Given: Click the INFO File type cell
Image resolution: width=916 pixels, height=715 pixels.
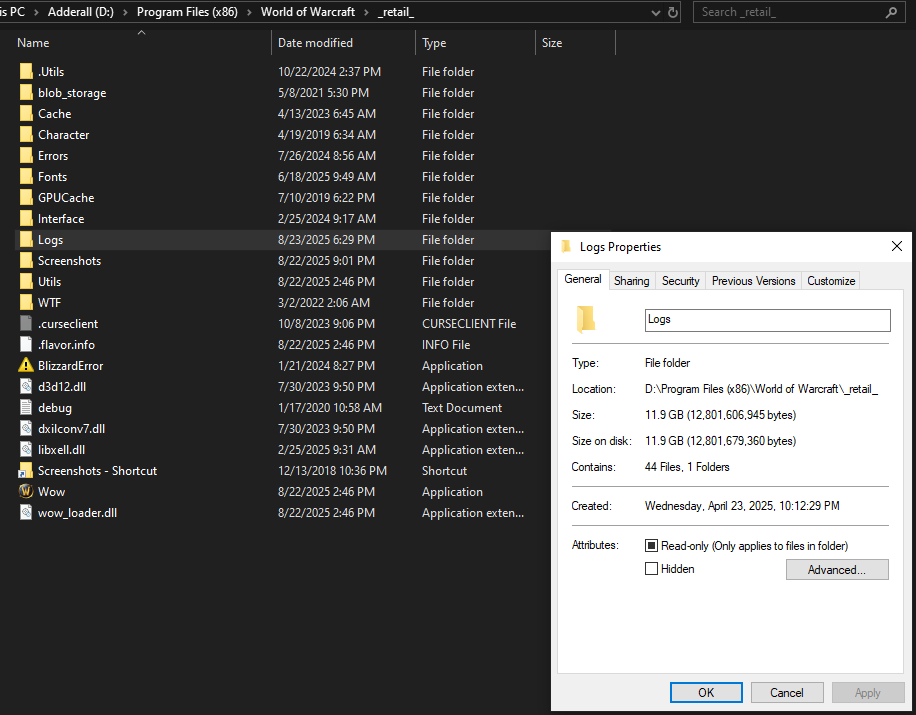Looking at the screenshot, I should coord(446,345).
